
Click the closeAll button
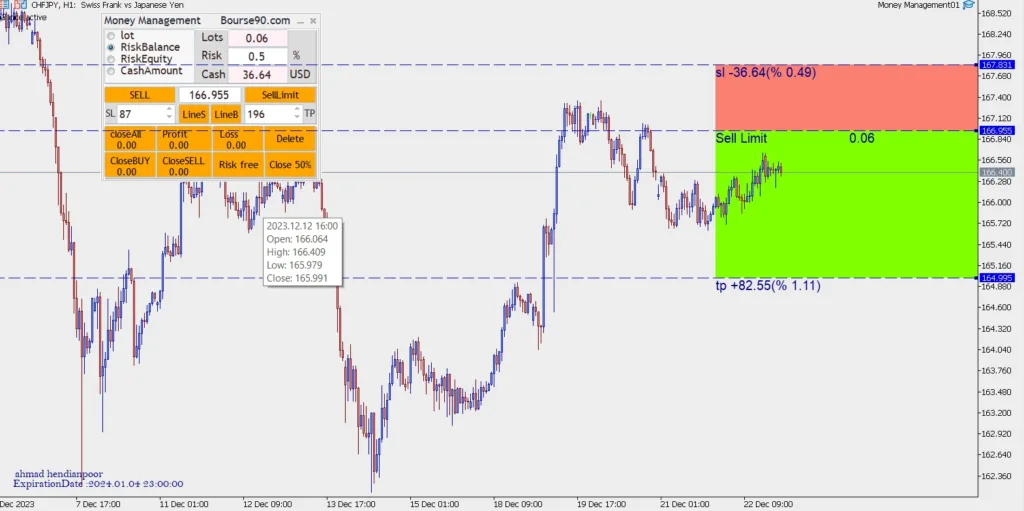[130, 139]
